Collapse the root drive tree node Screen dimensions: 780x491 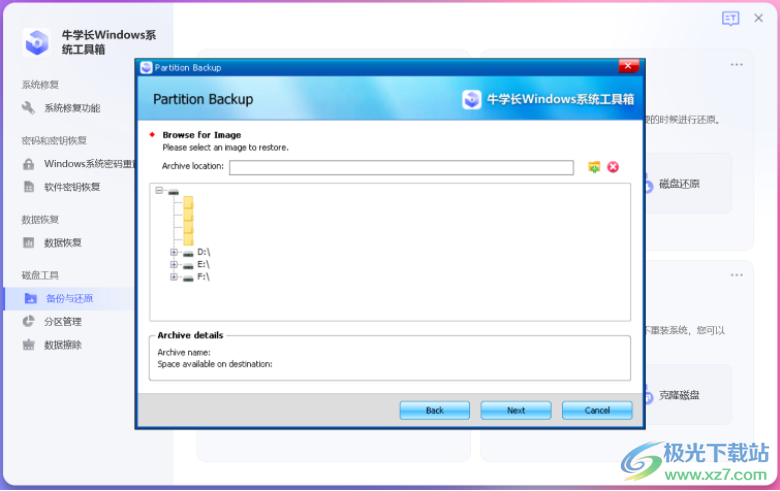[159, 191]
